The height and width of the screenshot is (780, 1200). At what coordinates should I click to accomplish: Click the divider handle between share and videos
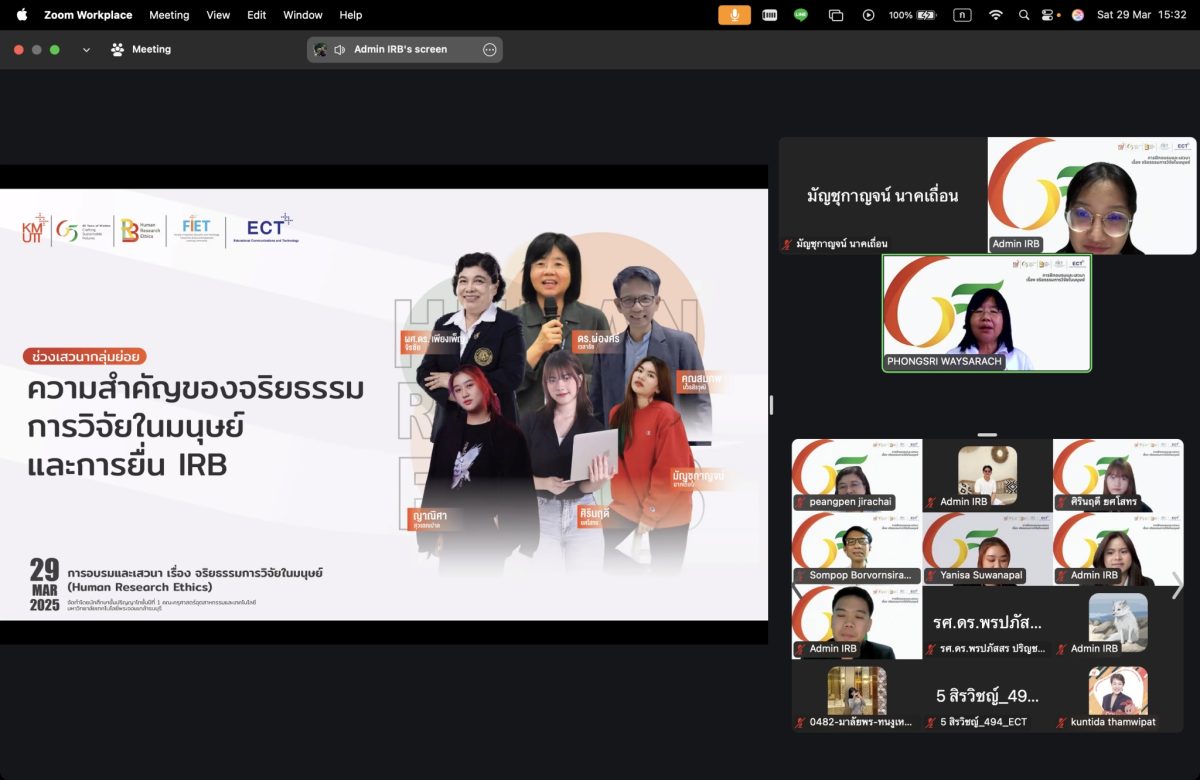[770, 405]
